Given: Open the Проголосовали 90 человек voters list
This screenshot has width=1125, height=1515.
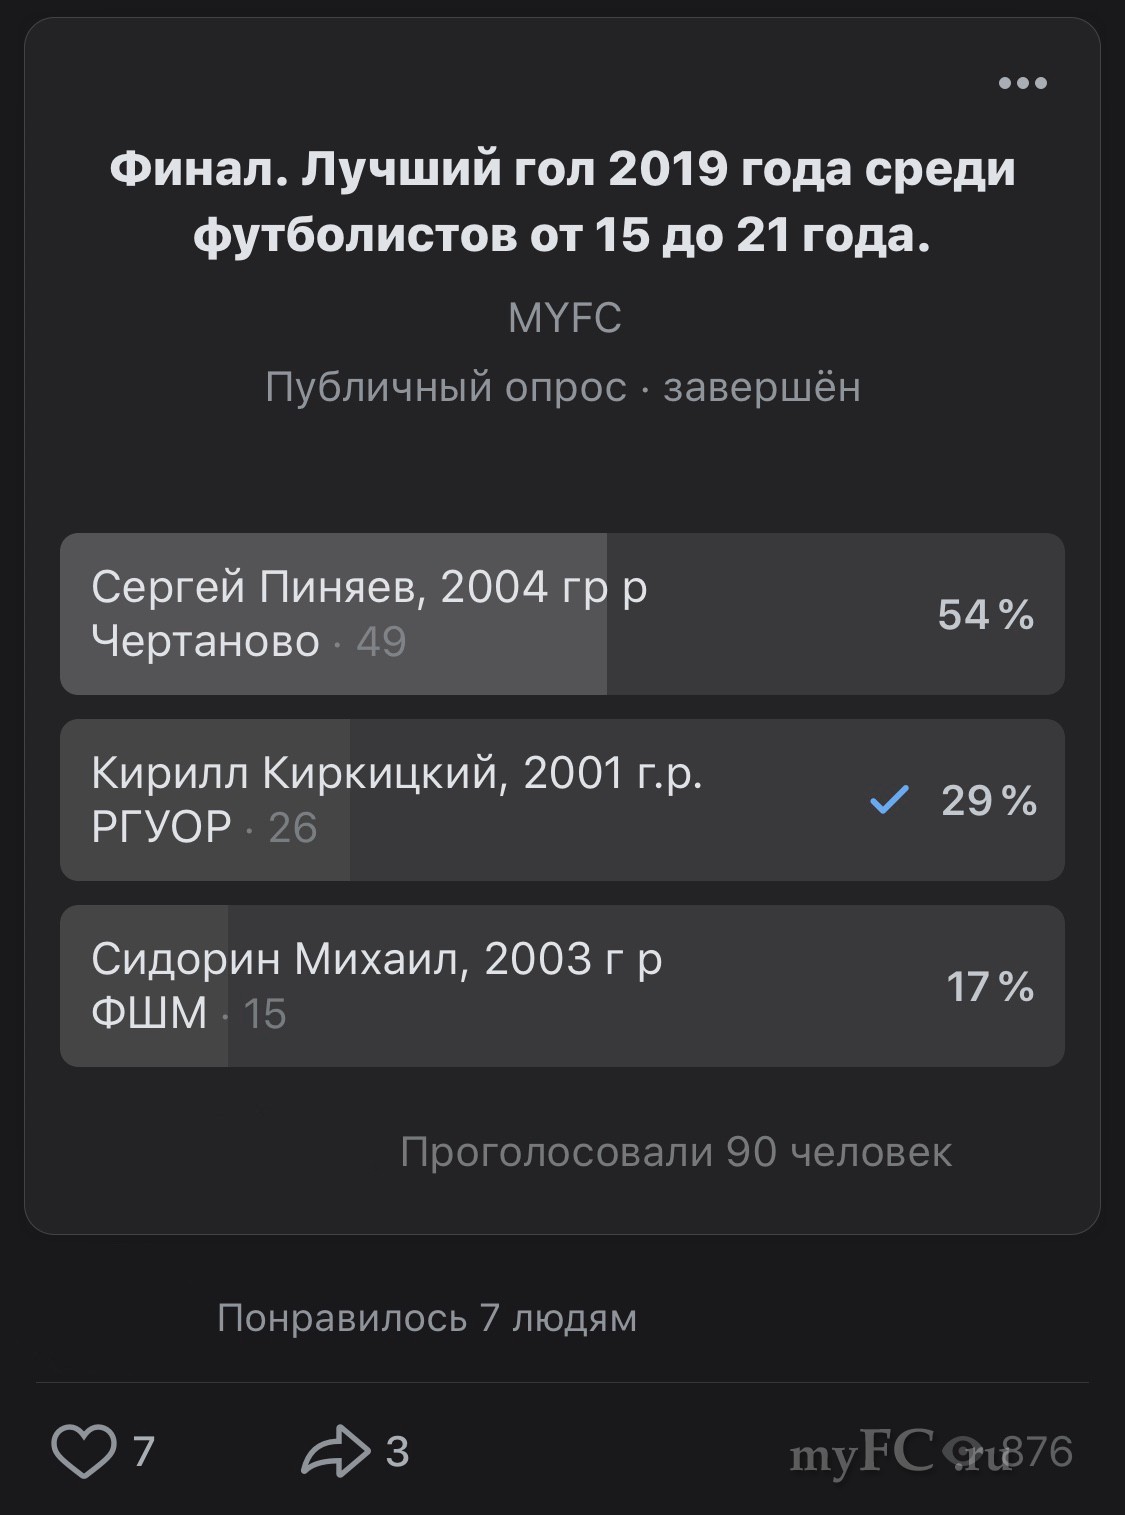Looking at the screenshot, I should (x=675, y=1153).
